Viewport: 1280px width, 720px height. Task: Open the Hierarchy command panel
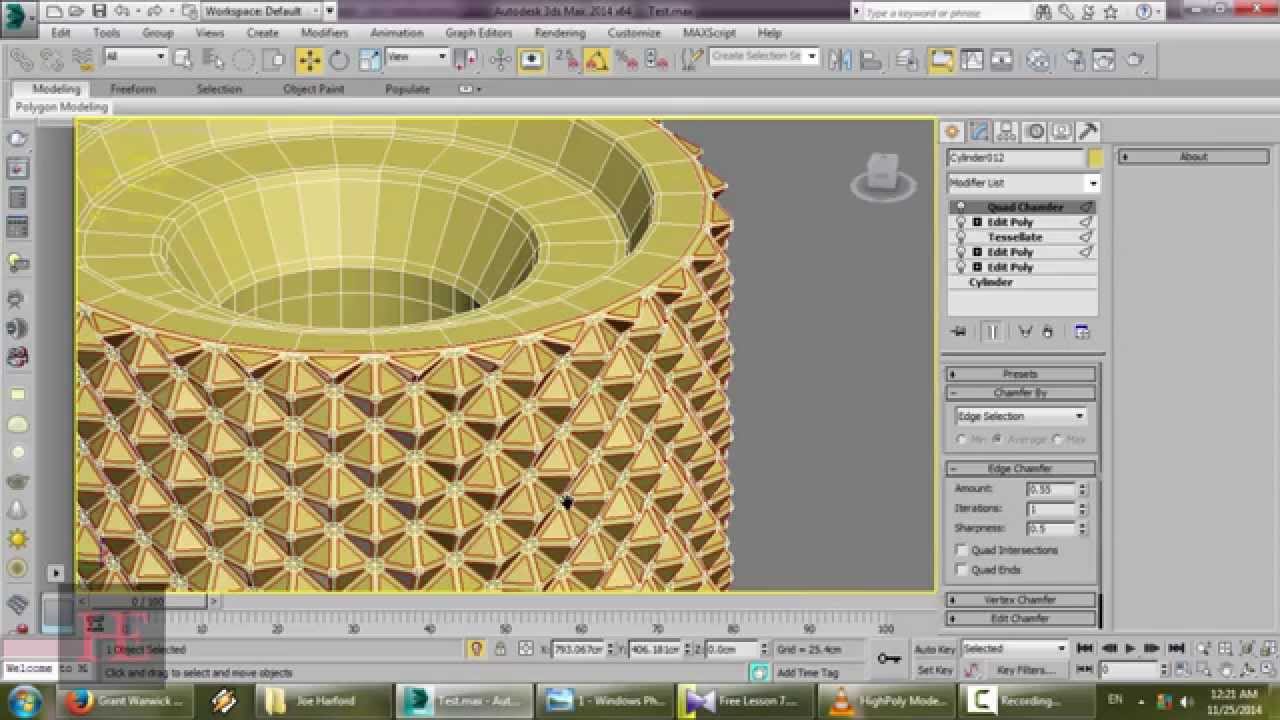click(x=1006, y=131)
